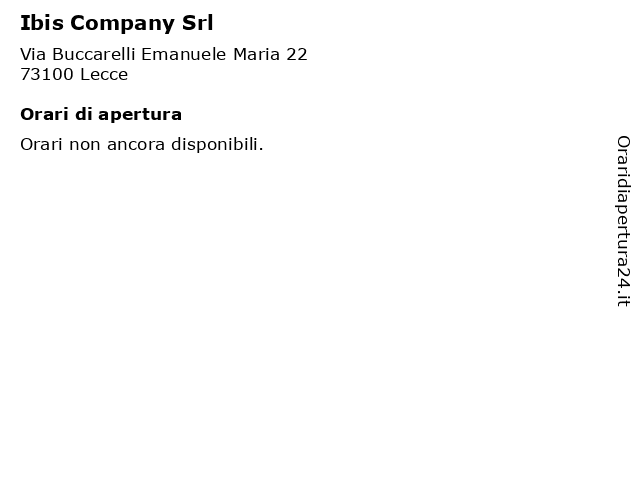Click 'di' in the 'Orari di apertura' heading
Viewport: 640px width, 480px height.
[84, 114]
